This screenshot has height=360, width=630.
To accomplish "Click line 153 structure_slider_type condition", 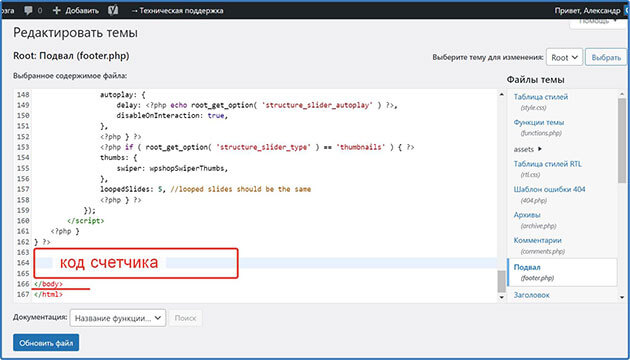I will (x=257, y=147).
